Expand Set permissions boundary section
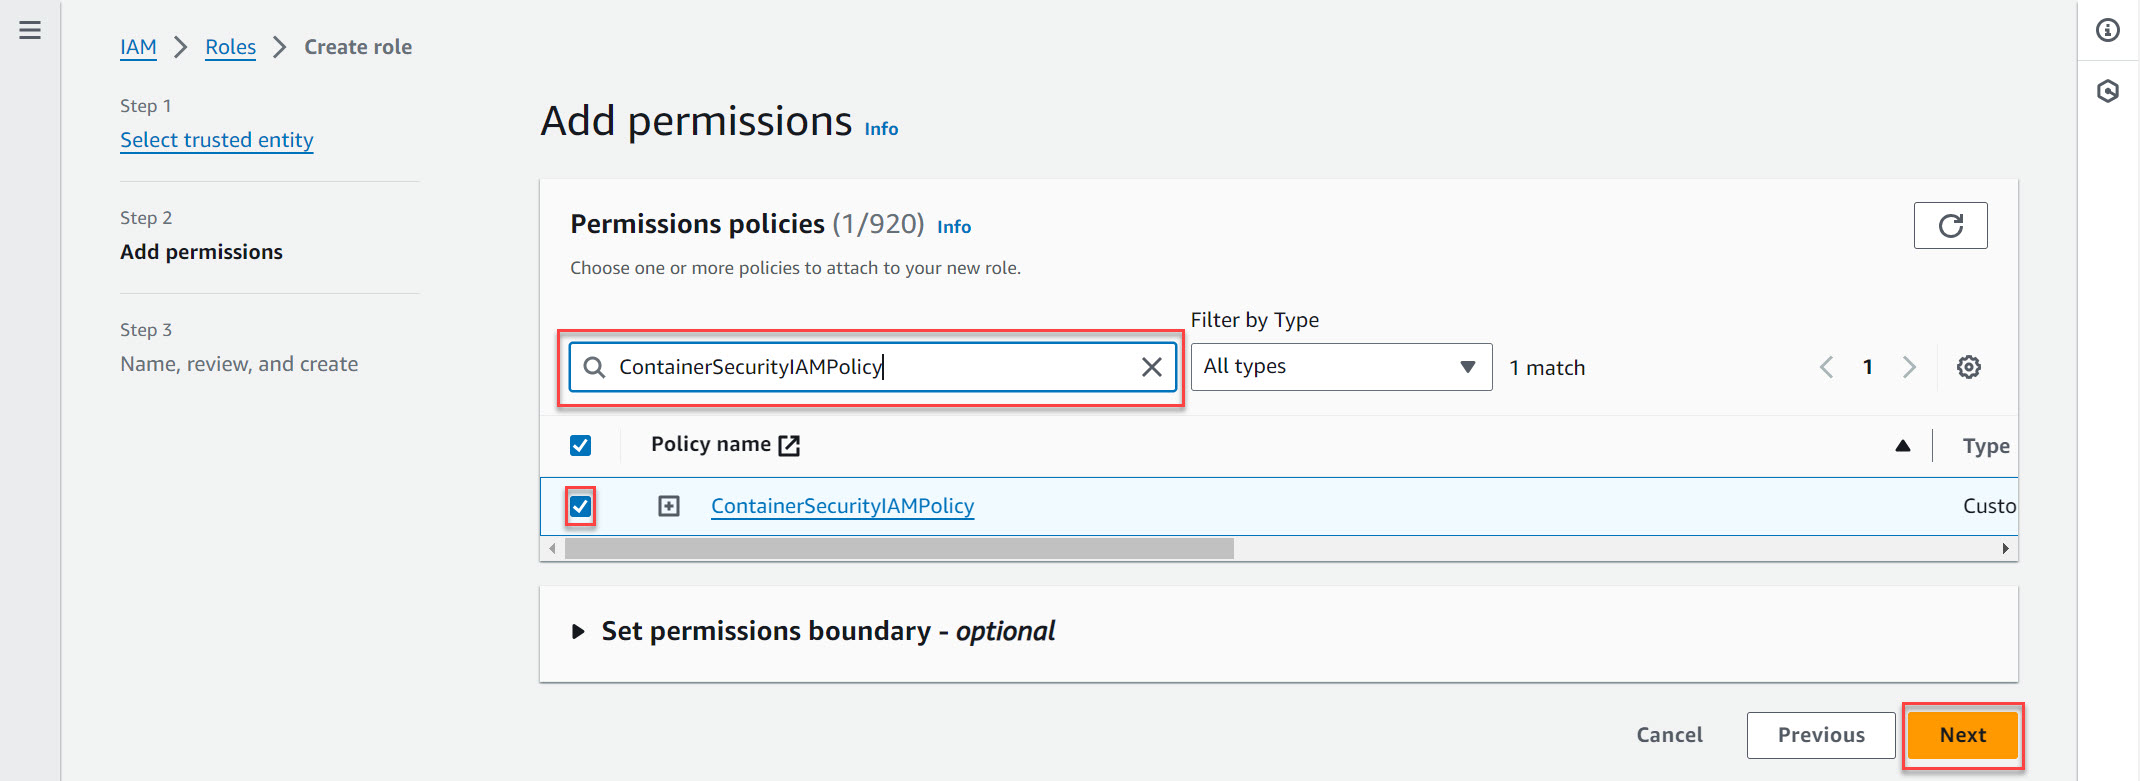Viewport: 2140px width, 781px height. [x=578, y=632]
